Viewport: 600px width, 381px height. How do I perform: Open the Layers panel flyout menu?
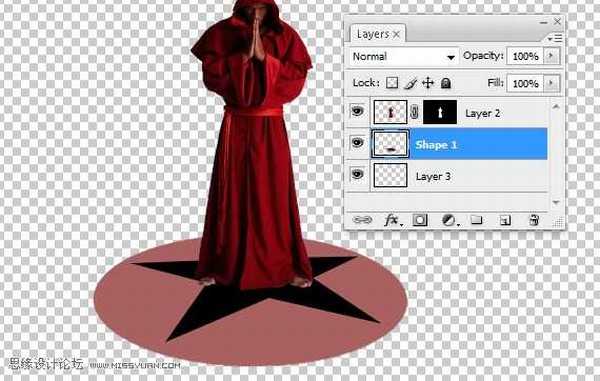click(555, 38)
